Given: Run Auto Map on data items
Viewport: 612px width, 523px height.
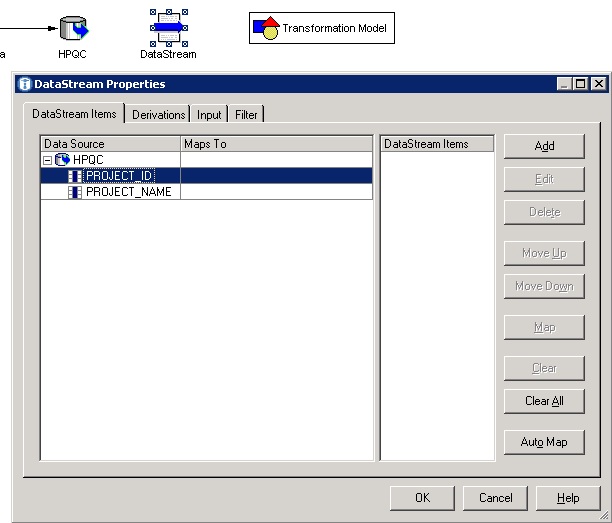Looking at the screenshot, I should (x=544, y=442).
